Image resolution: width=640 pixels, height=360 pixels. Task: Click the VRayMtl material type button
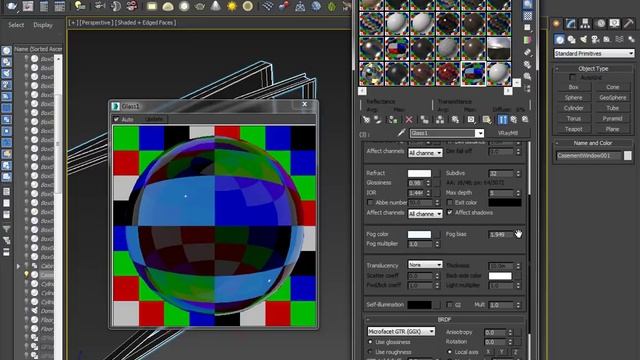pos(508,133)
